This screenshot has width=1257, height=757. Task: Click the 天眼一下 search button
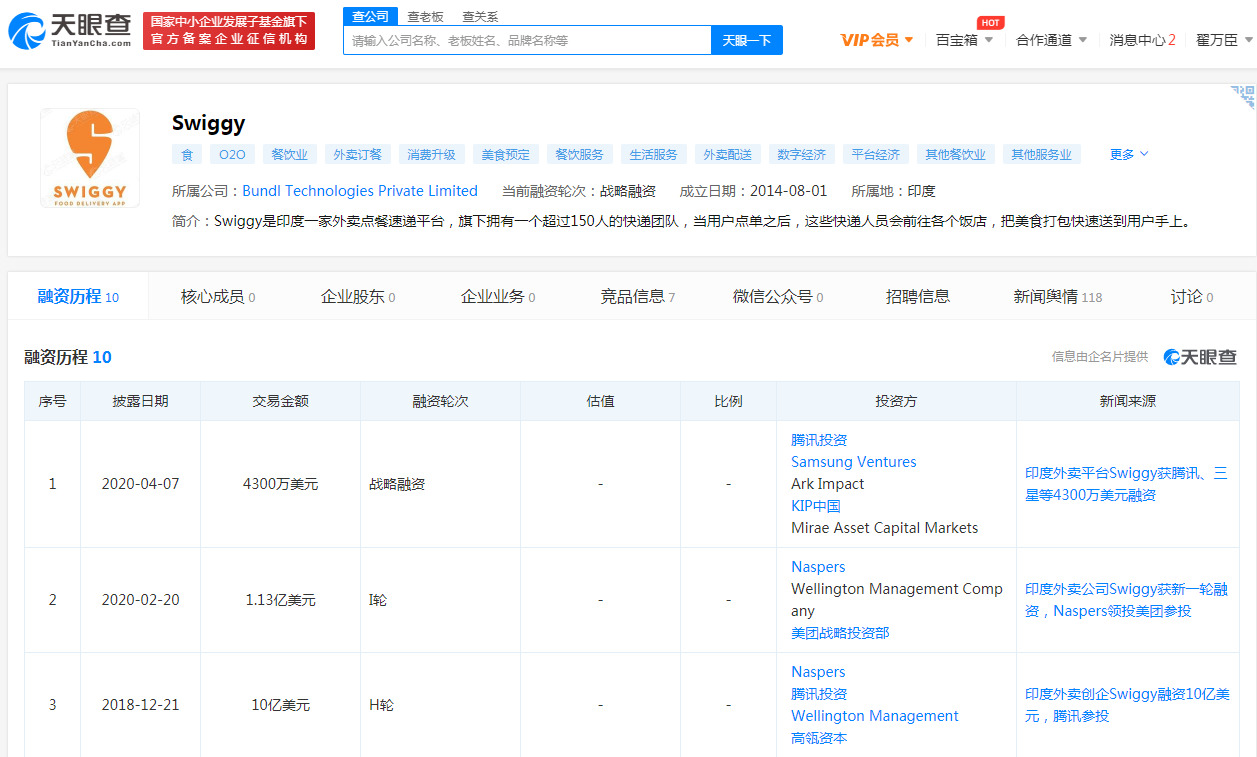coord(746,40)
